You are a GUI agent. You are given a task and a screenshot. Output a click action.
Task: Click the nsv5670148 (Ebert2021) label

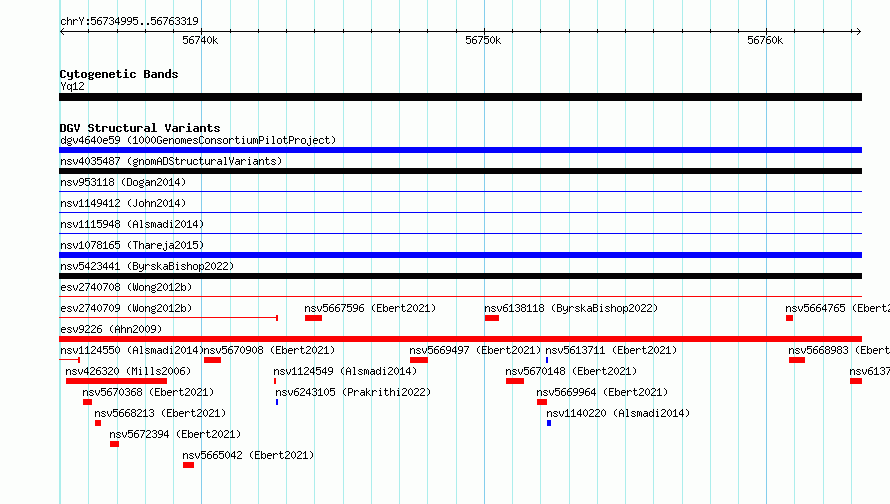click(x=571, y=371)
